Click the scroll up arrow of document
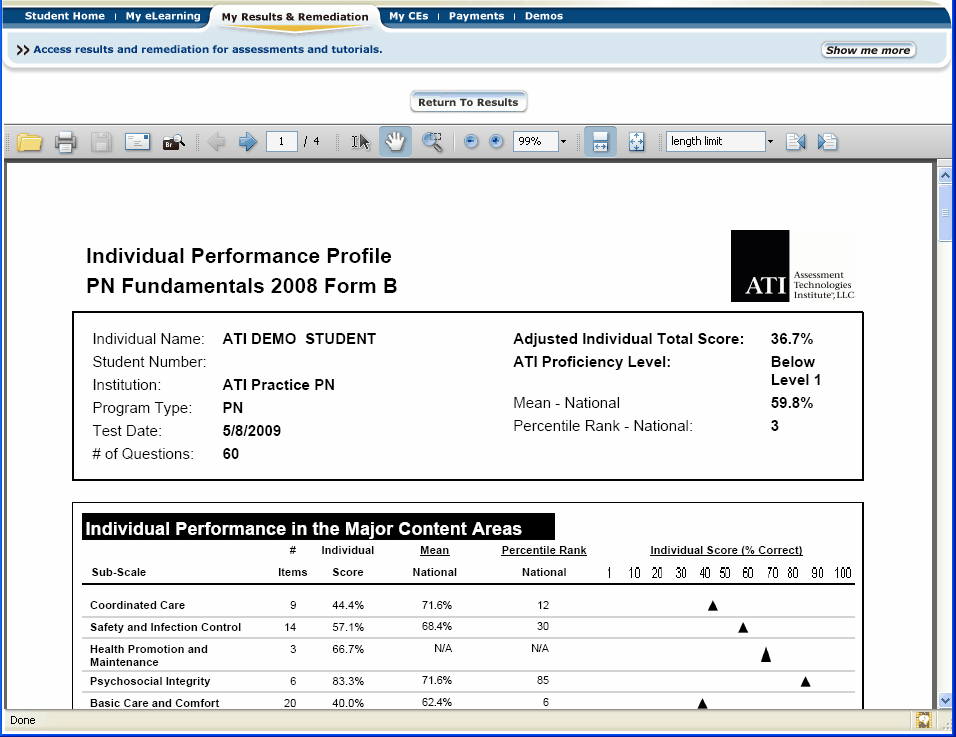956x737 pixels. tap(945, 176)
